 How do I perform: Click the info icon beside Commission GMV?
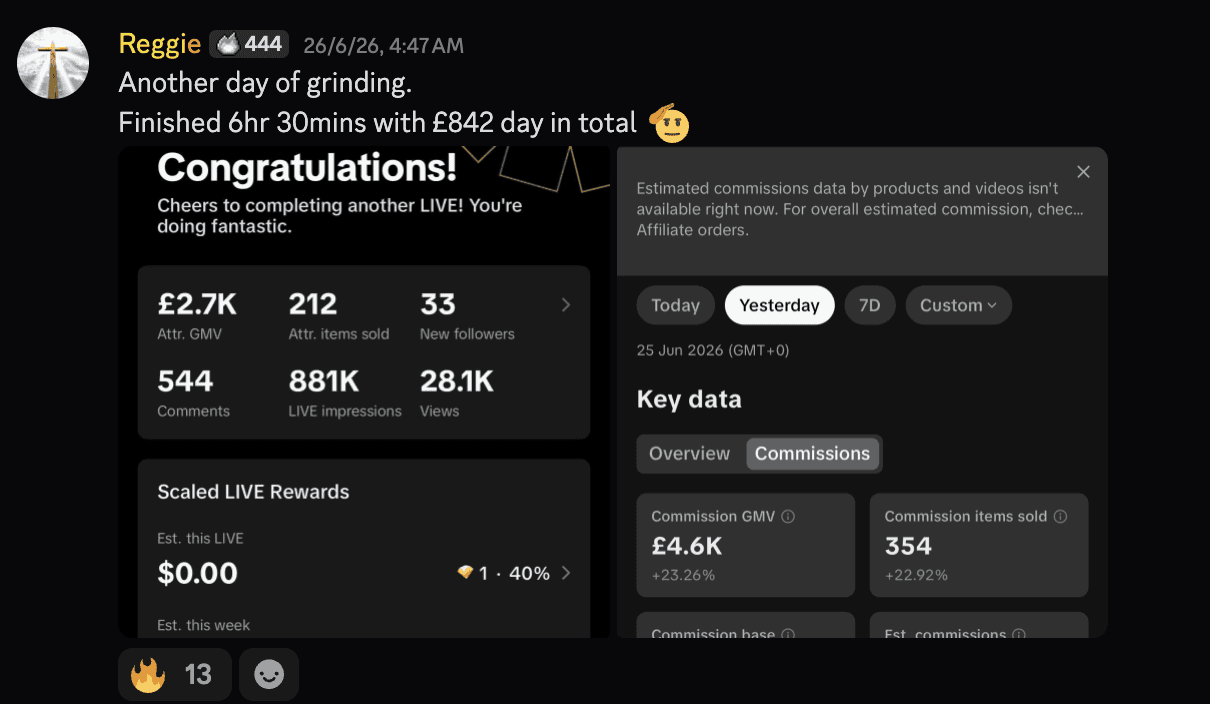(x=788, y=517)
